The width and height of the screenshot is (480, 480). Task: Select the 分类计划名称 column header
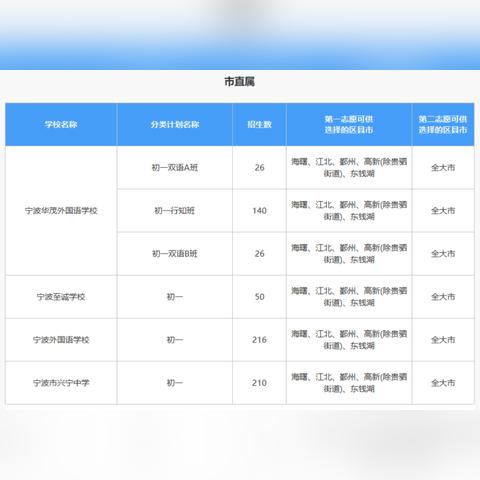tap(175, 125)
